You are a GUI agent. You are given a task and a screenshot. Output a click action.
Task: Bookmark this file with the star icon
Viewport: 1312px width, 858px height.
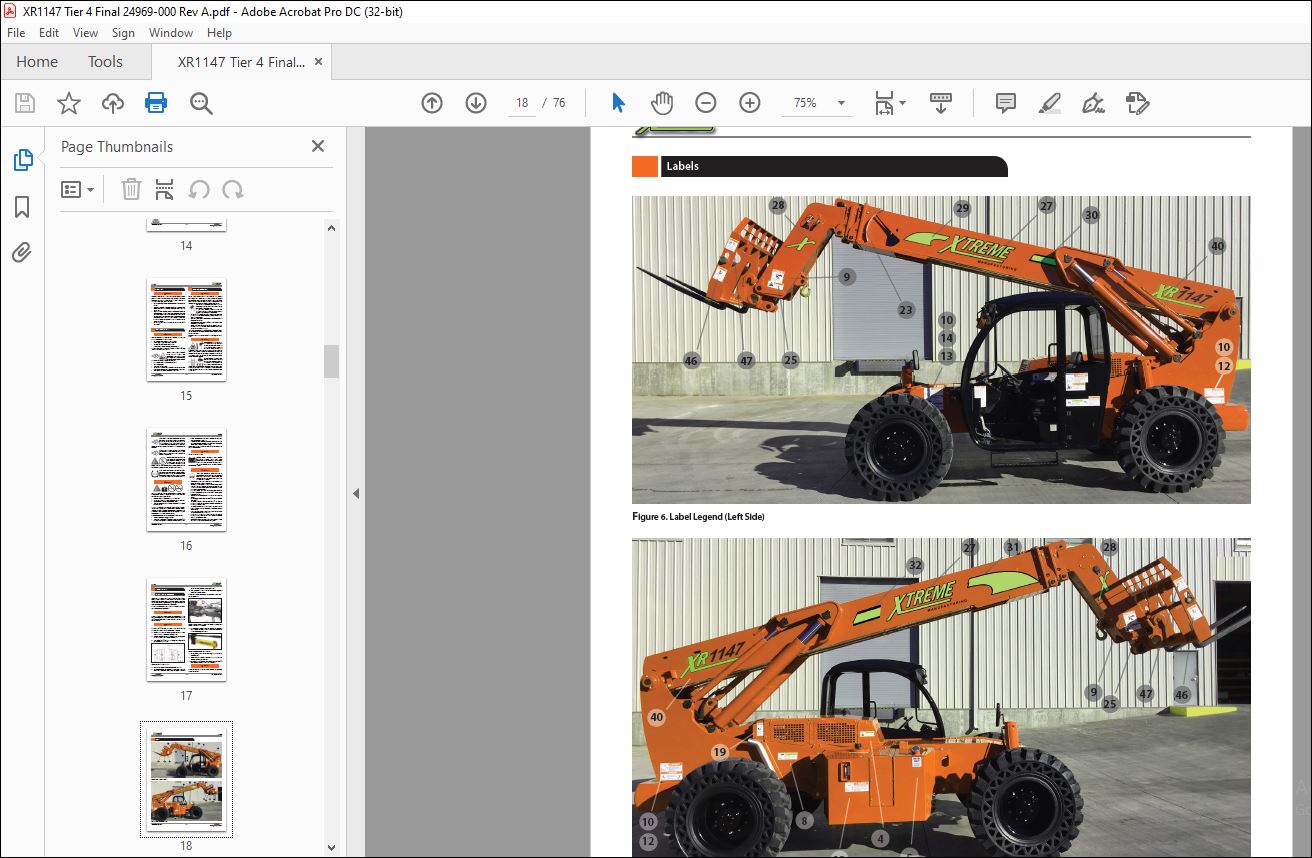pos(69,103)
